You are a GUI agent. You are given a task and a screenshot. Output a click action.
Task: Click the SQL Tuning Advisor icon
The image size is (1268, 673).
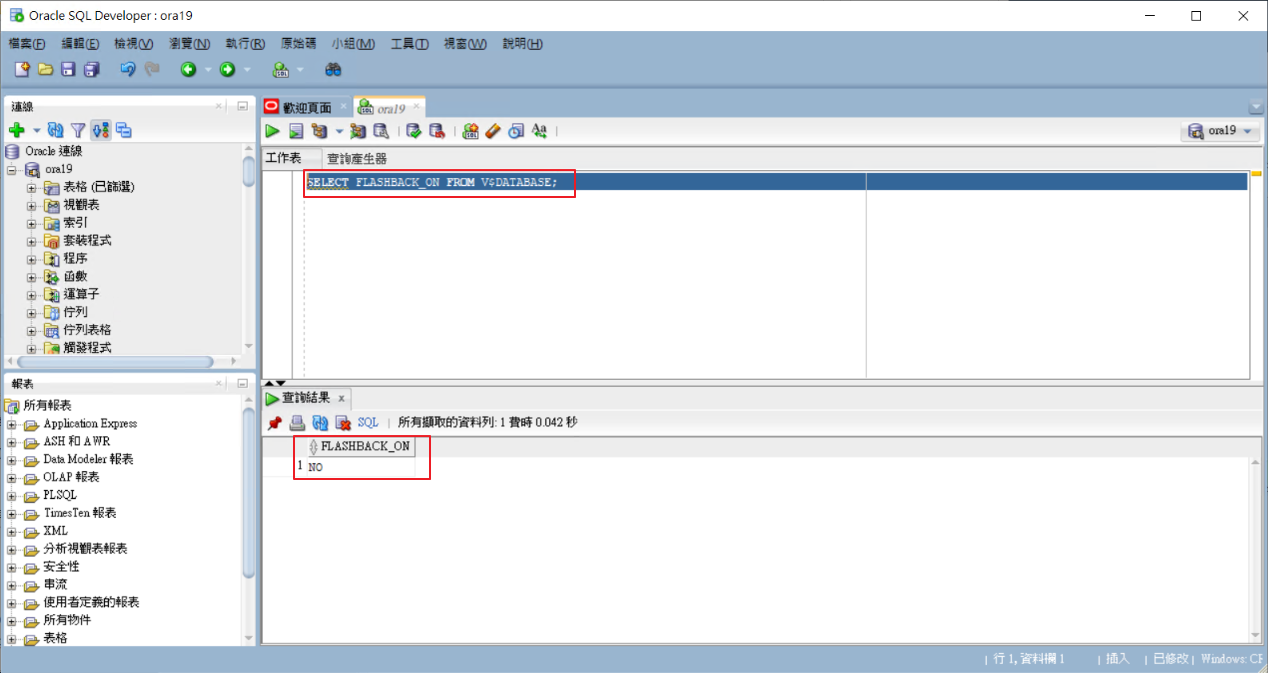coord(381,131)
